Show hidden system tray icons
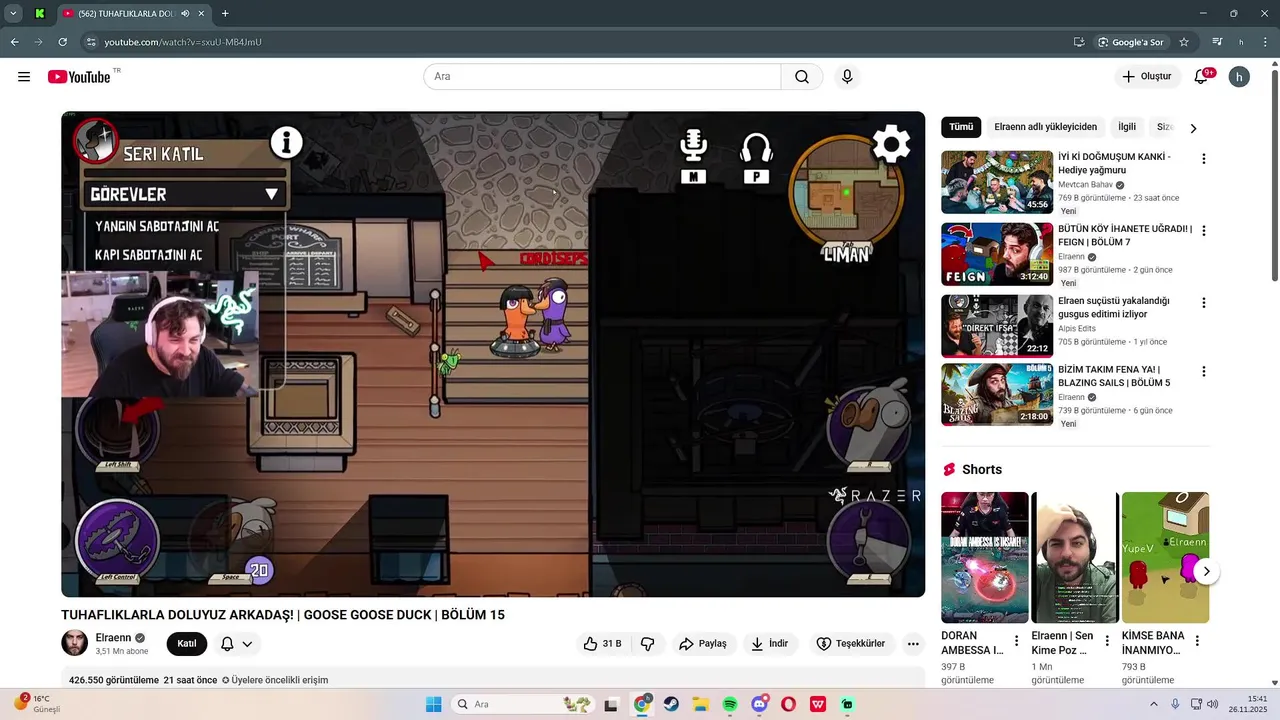The image size is (1280, 720). click(x=1154, y=704)
